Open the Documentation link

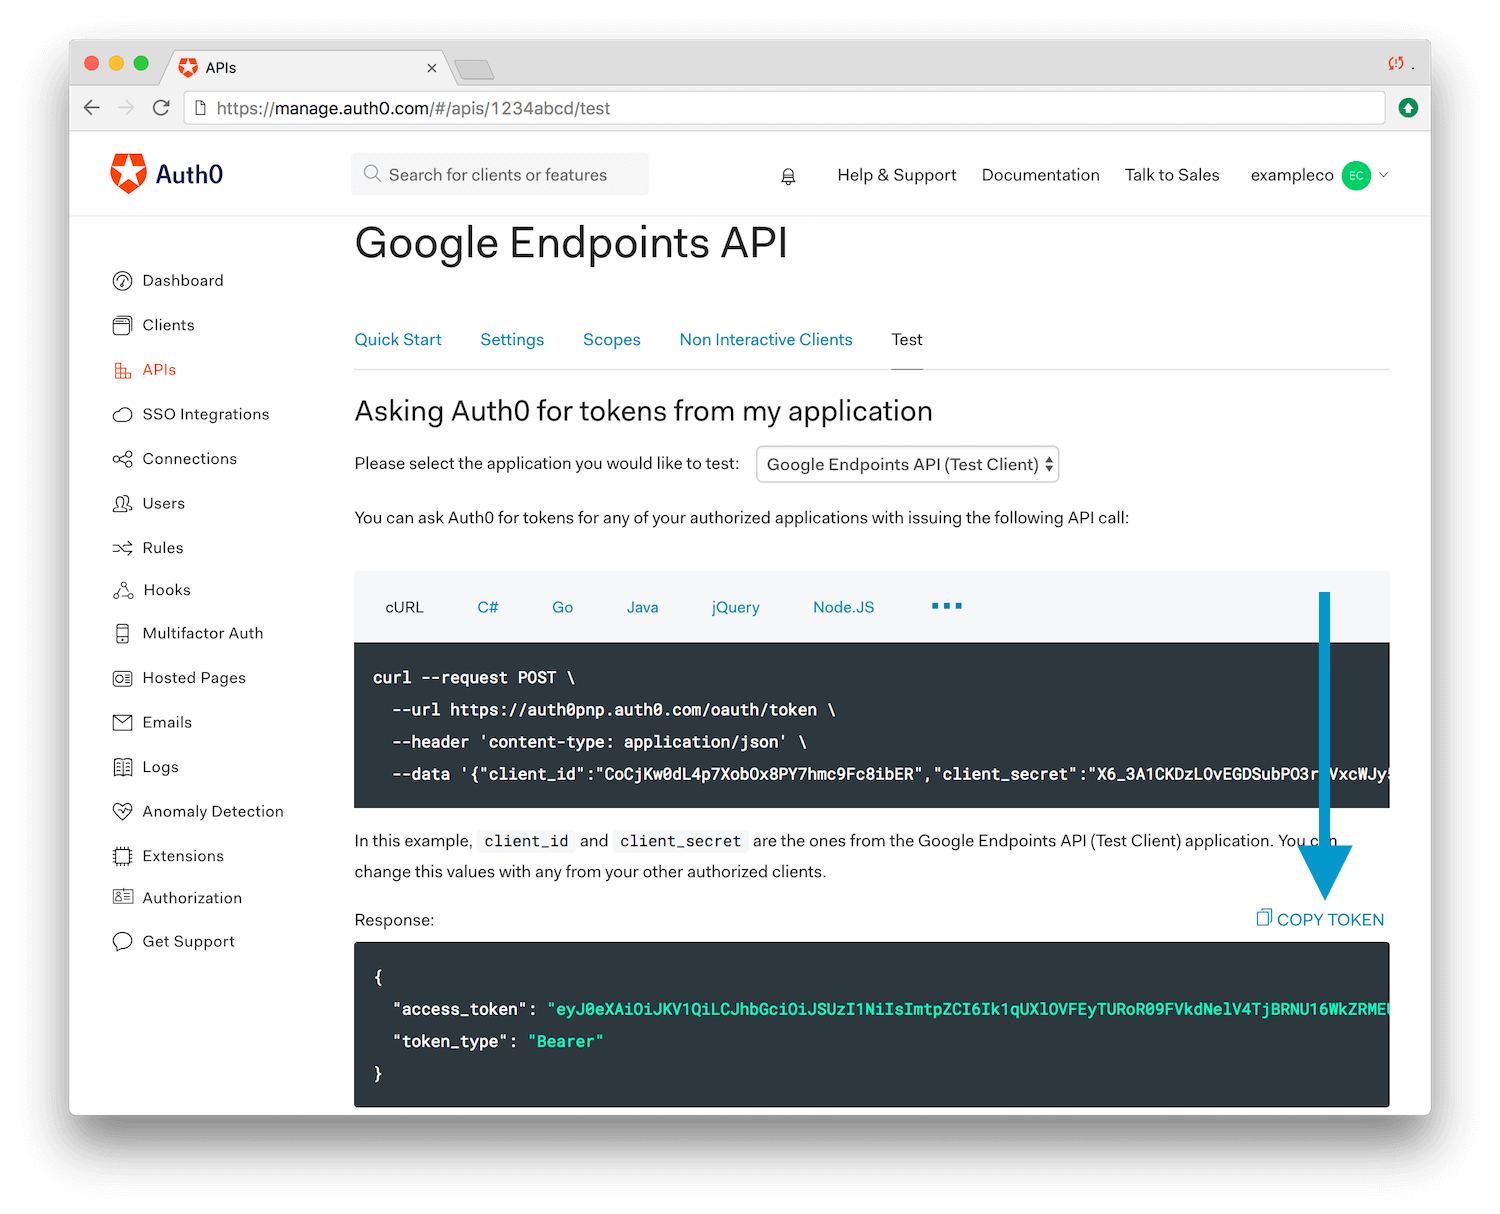point(1040,175)
